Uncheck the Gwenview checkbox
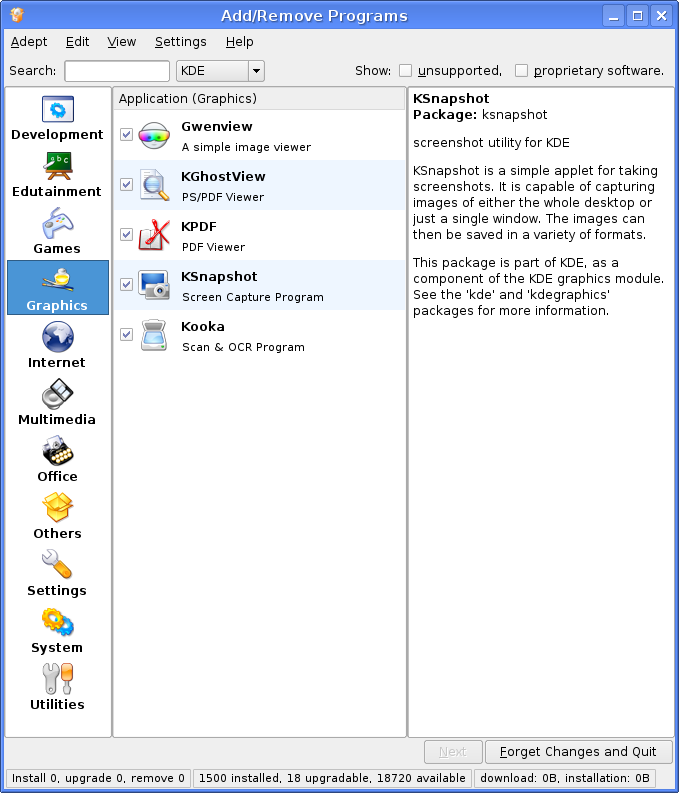The height and width of the screenshot is (793, 679). coord(126,134)
